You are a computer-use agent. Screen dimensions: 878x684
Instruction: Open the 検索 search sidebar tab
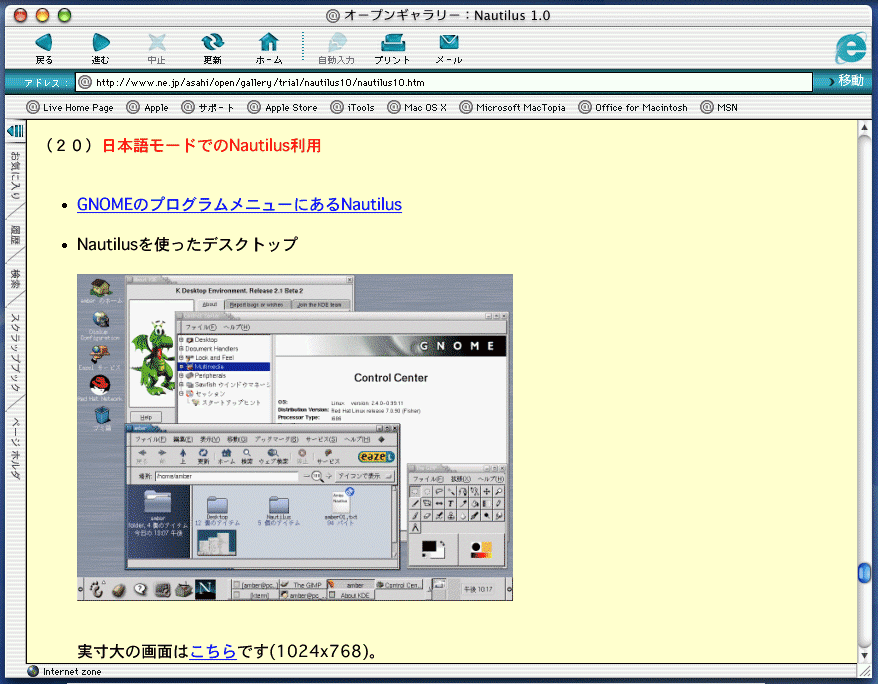16,278
